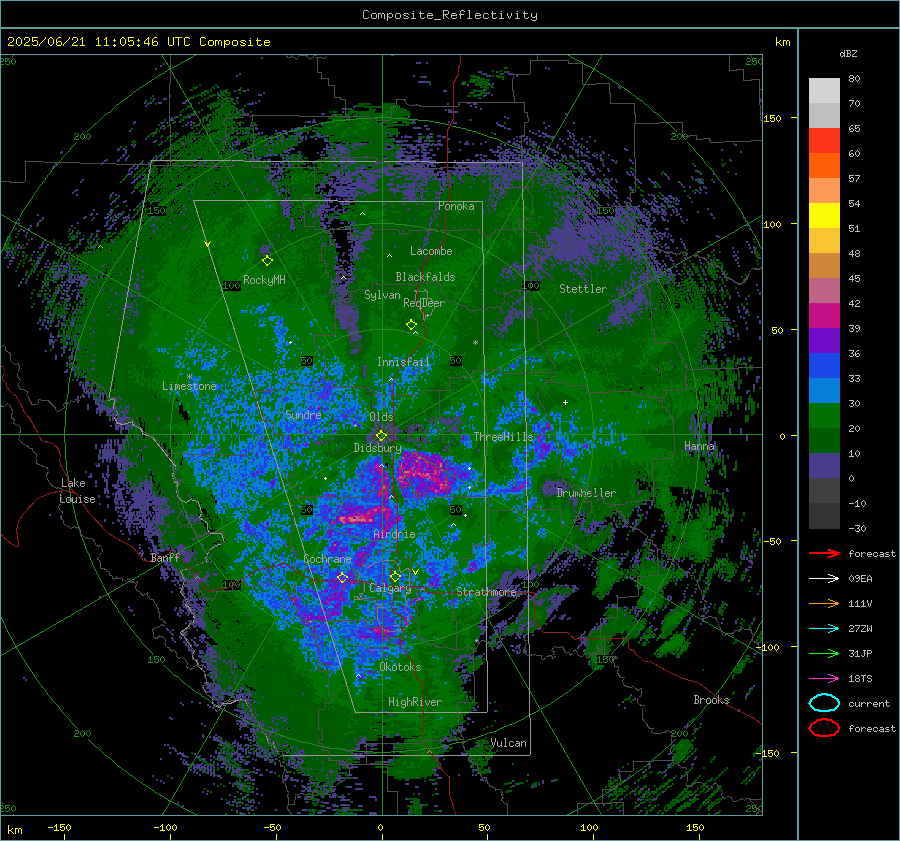The image size is (900, 841).
Task: Choose tan swatch between 48 and 45
Action: coord(824,266)
